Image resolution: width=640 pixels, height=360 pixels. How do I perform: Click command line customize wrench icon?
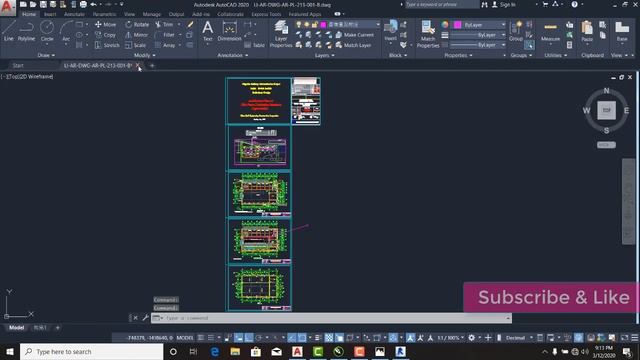(x=145, y=318)
